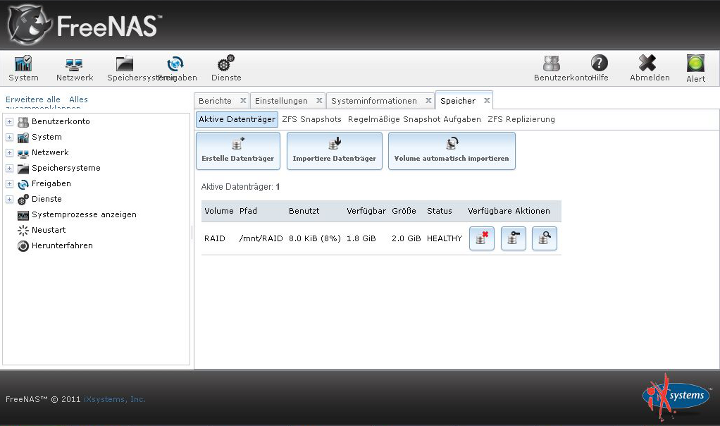Close the Systeminformationen tab
720x426 pixels.
428,100
